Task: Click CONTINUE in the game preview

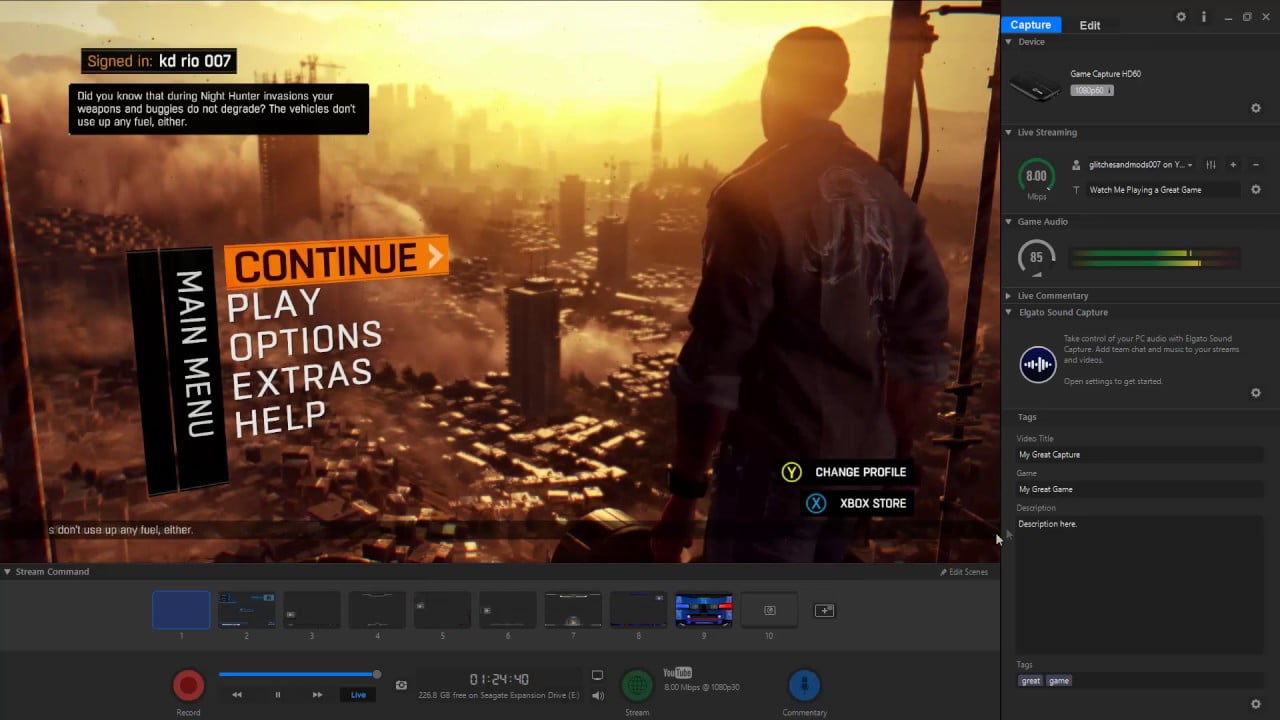Action: click(336, 261)
